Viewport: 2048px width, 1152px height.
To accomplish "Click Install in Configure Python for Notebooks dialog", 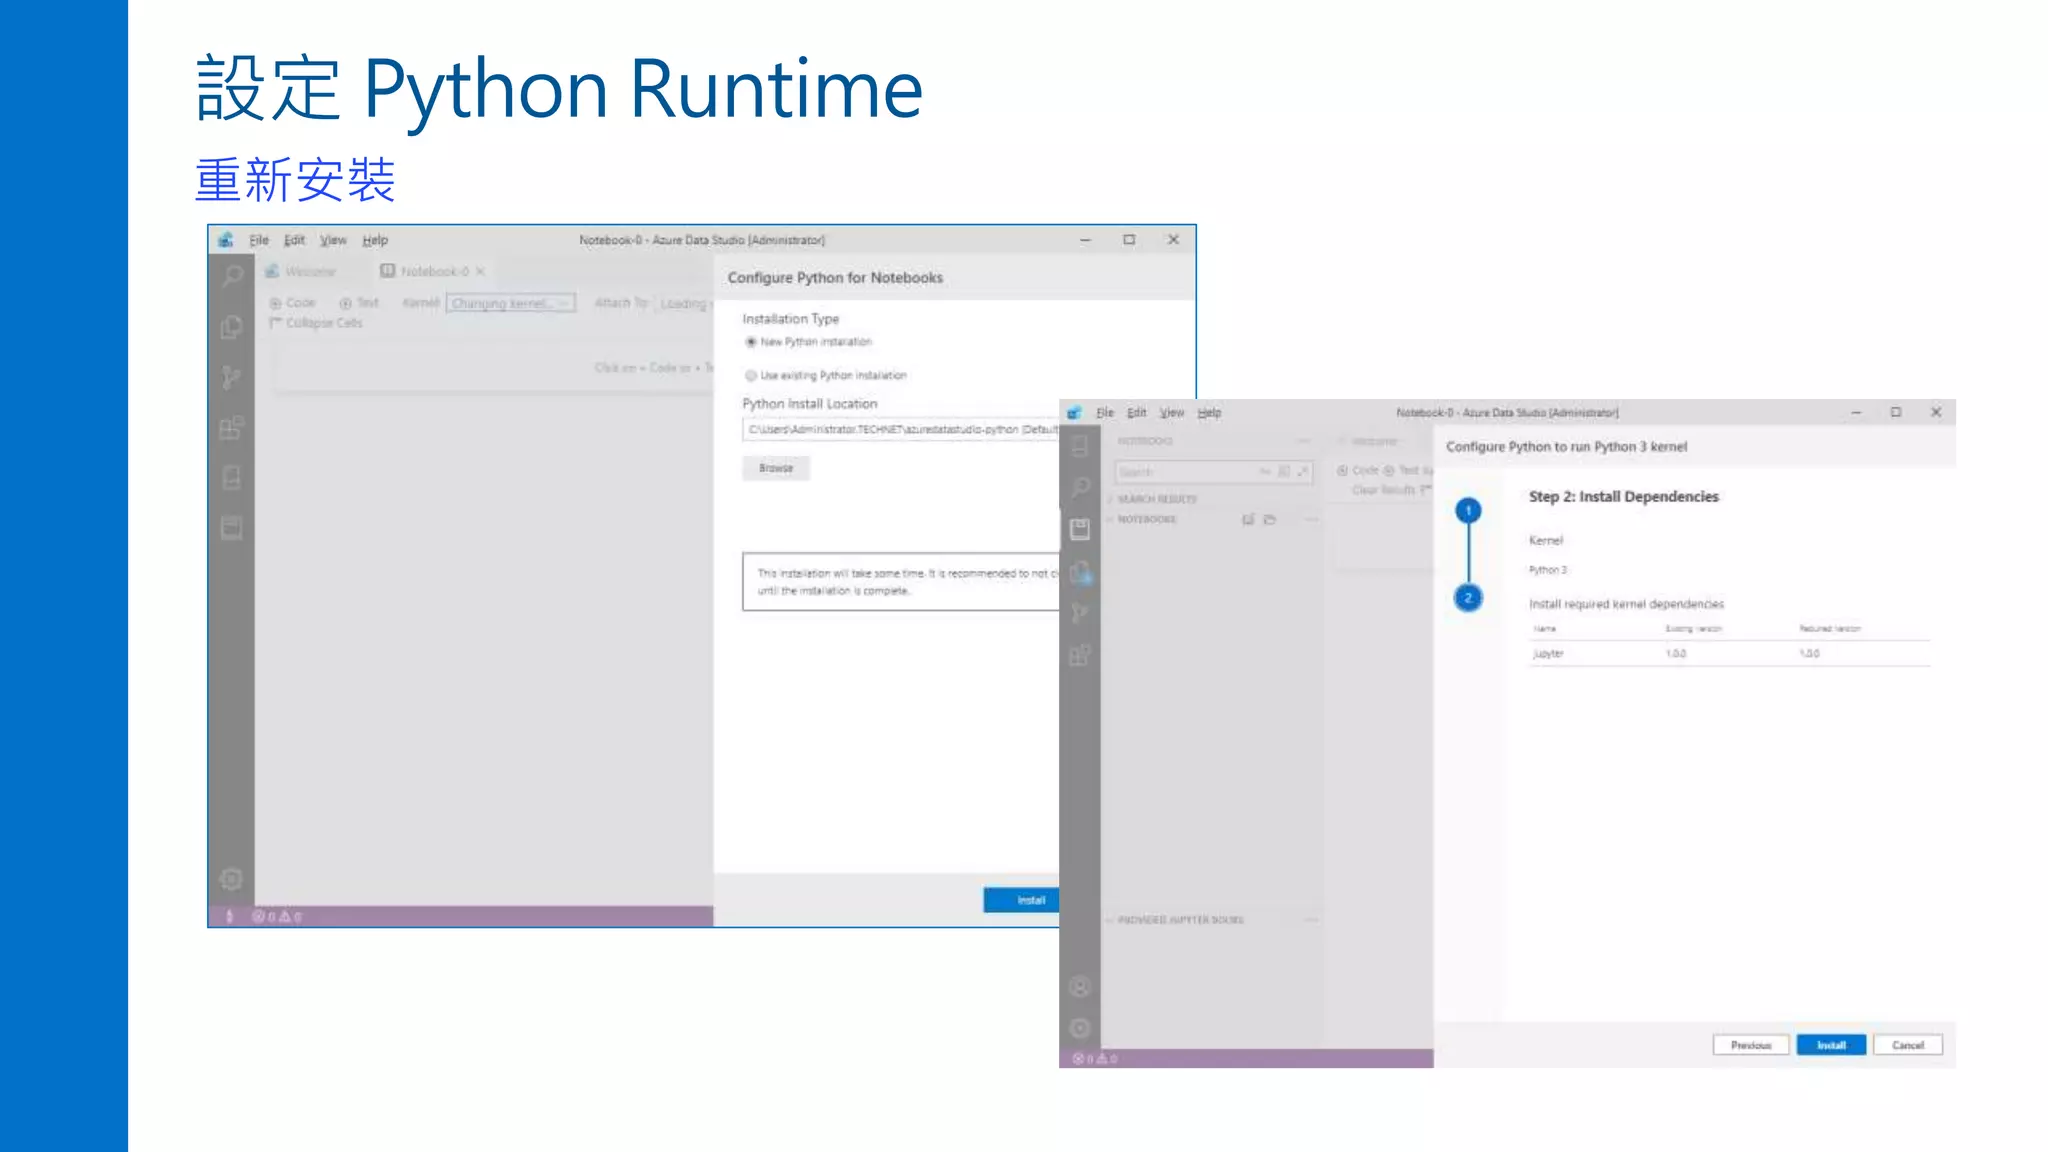I will (1021, 900).
